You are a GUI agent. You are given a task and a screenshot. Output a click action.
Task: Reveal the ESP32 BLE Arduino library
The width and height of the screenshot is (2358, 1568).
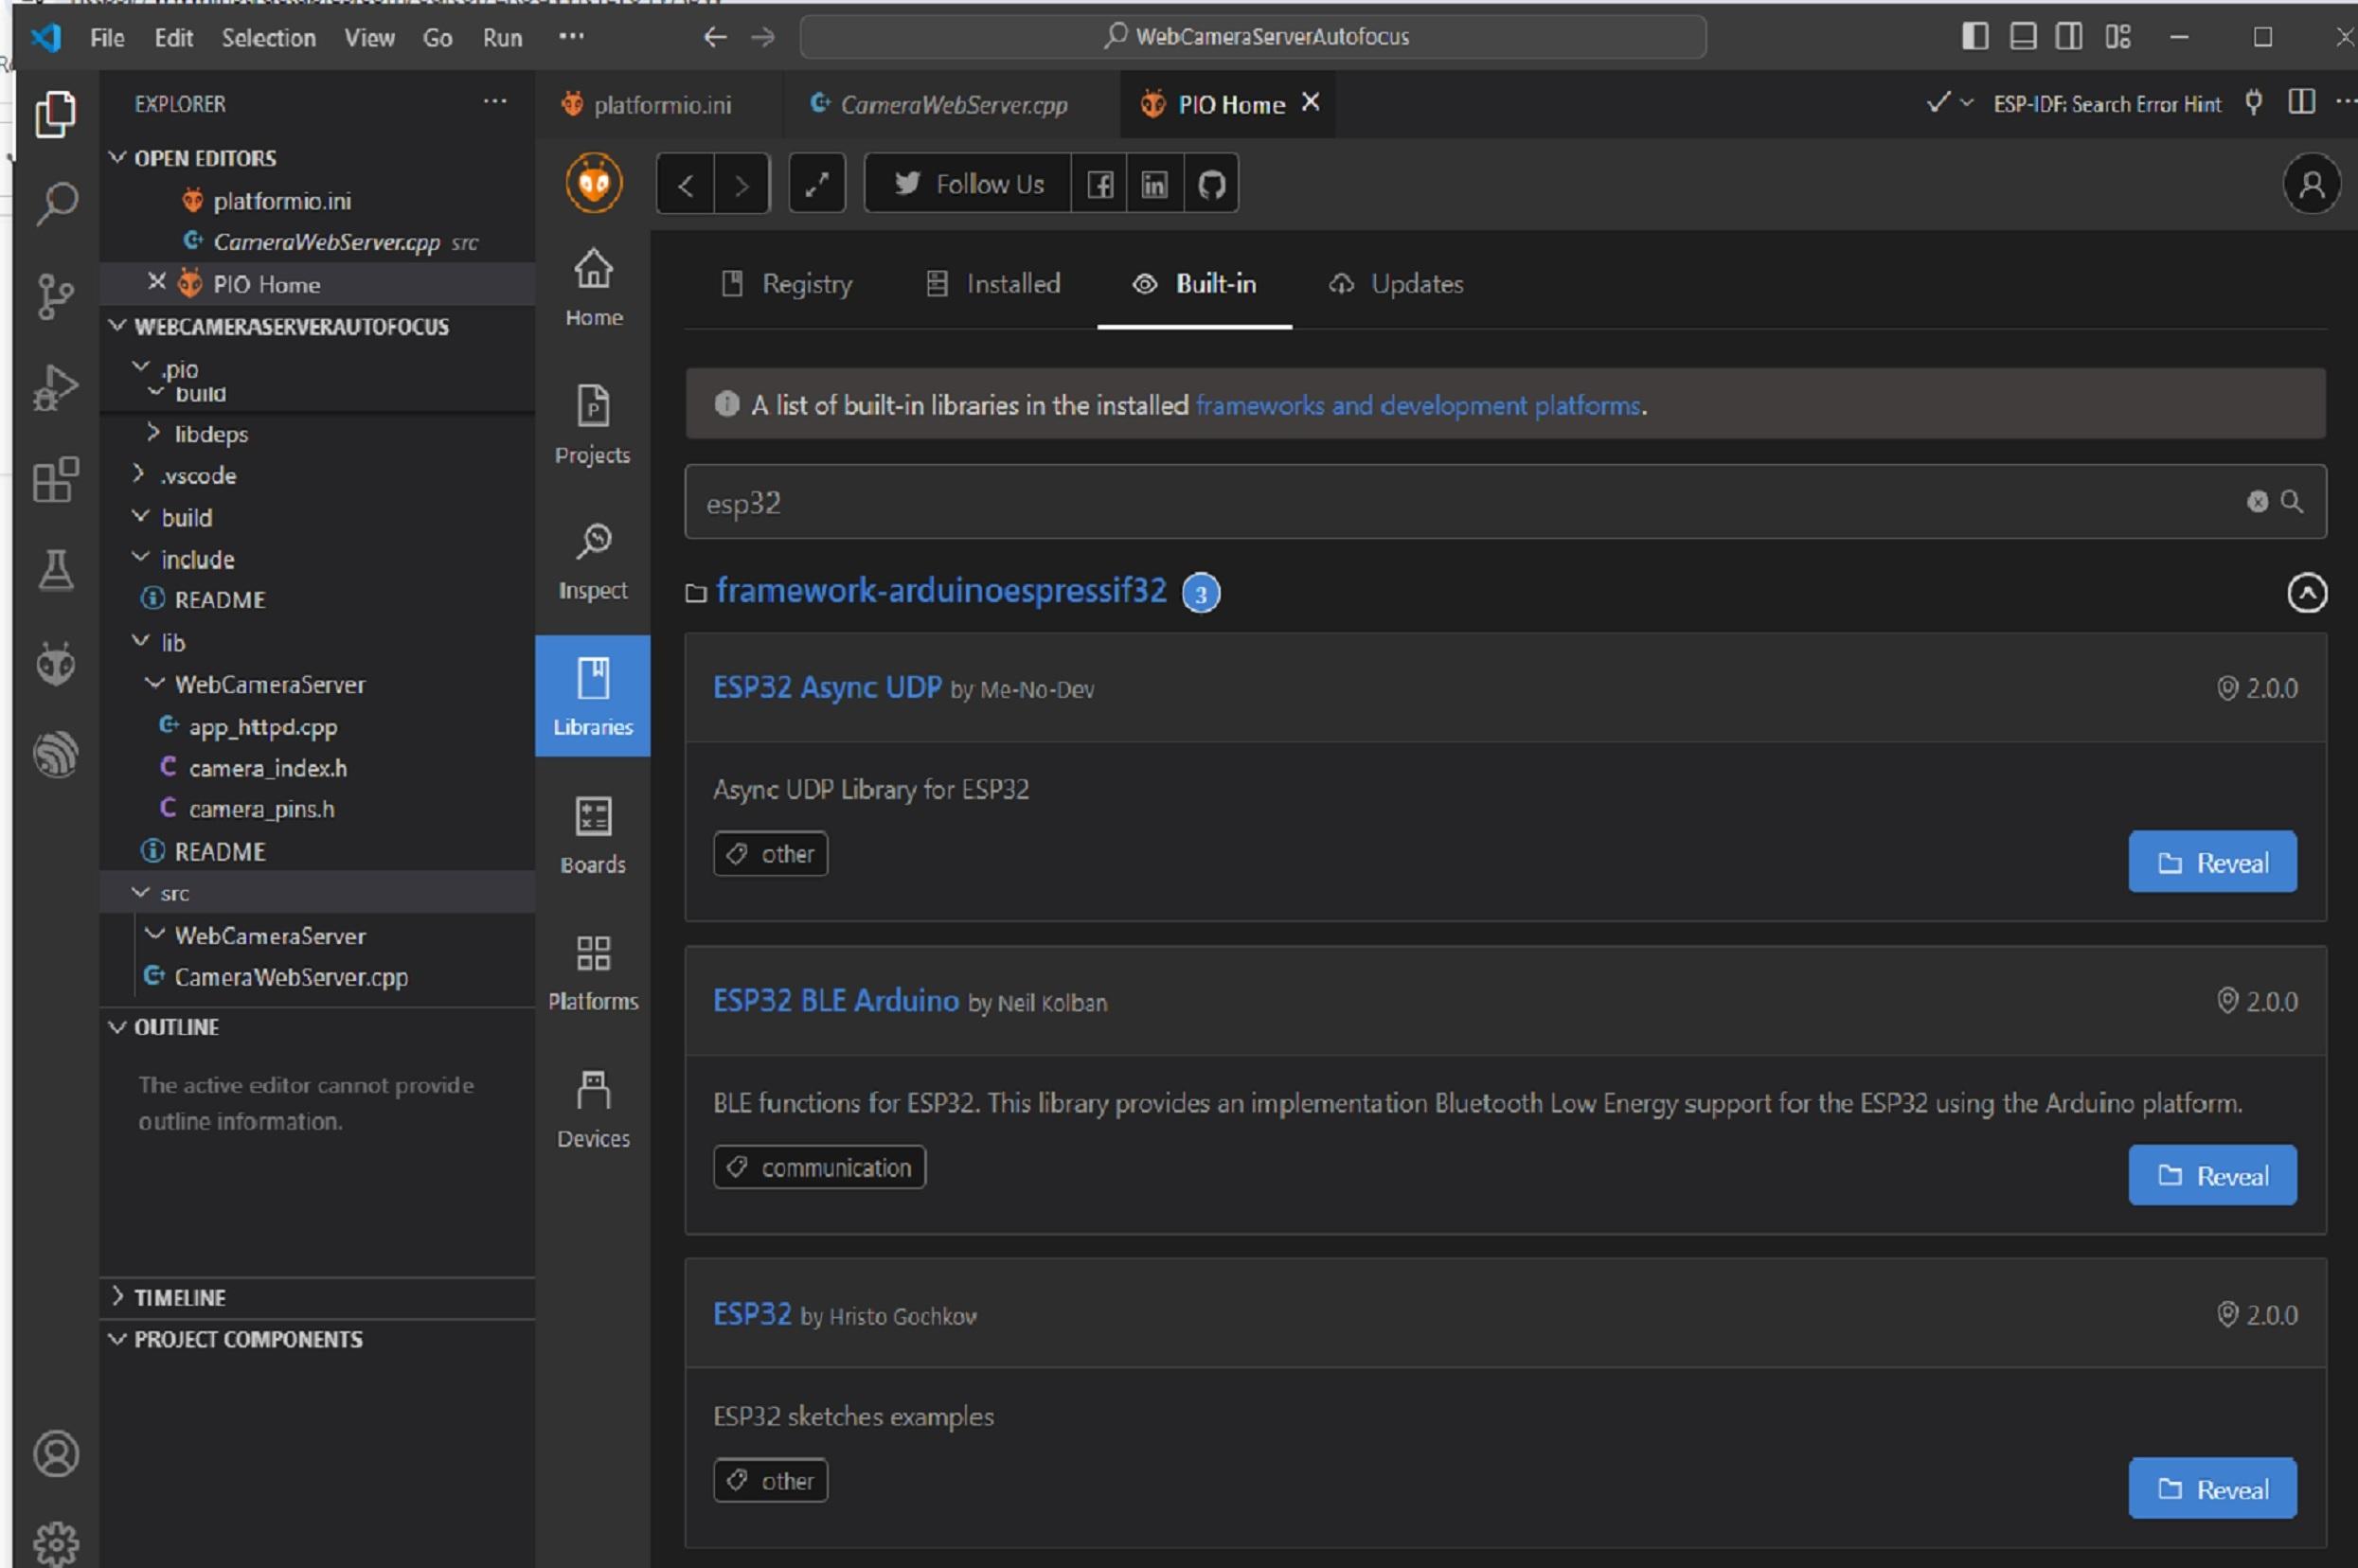click(2212, 1175)
